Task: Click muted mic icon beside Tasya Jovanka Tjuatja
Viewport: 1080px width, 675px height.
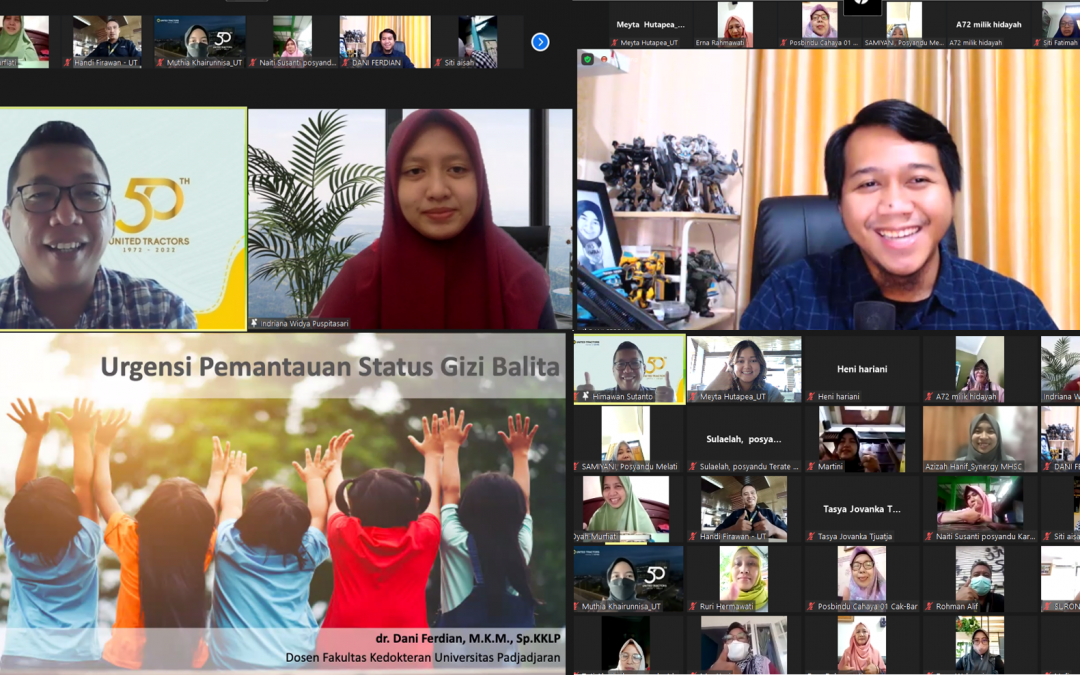Action: tap(811, 537)
